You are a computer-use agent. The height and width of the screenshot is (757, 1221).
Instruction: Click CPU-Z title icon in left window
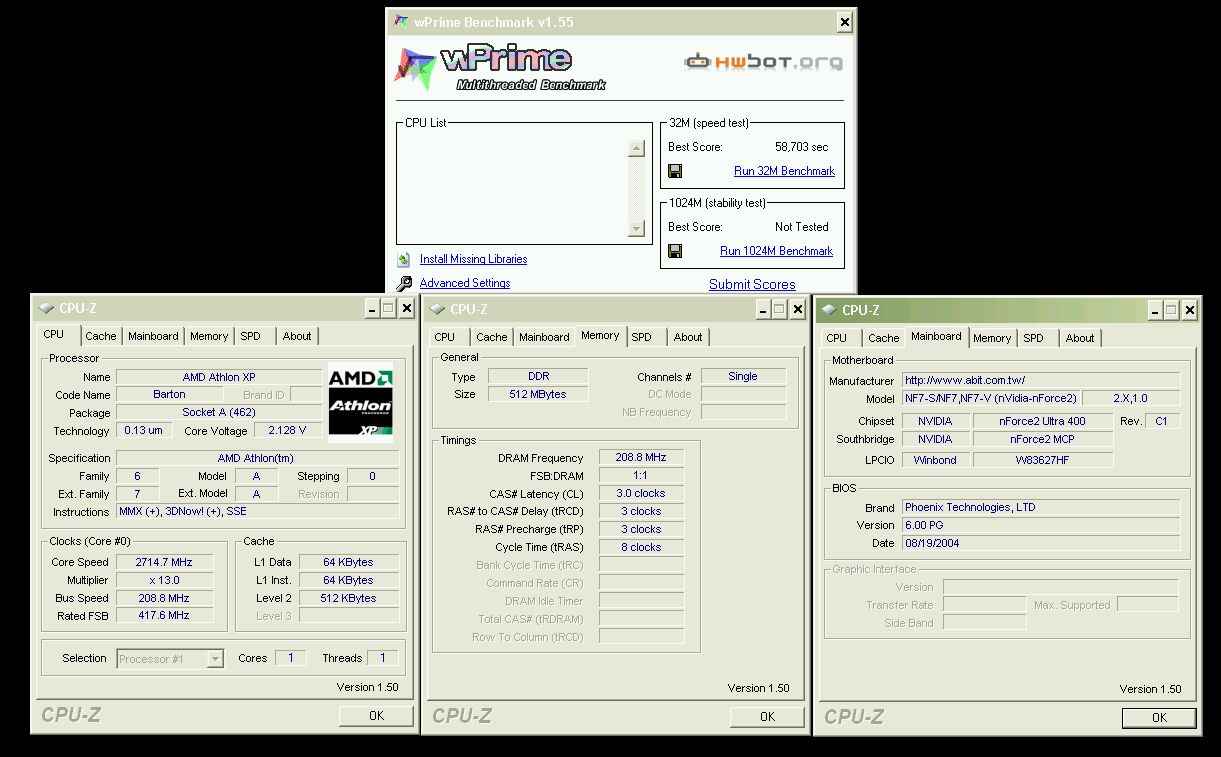point(46,308)
